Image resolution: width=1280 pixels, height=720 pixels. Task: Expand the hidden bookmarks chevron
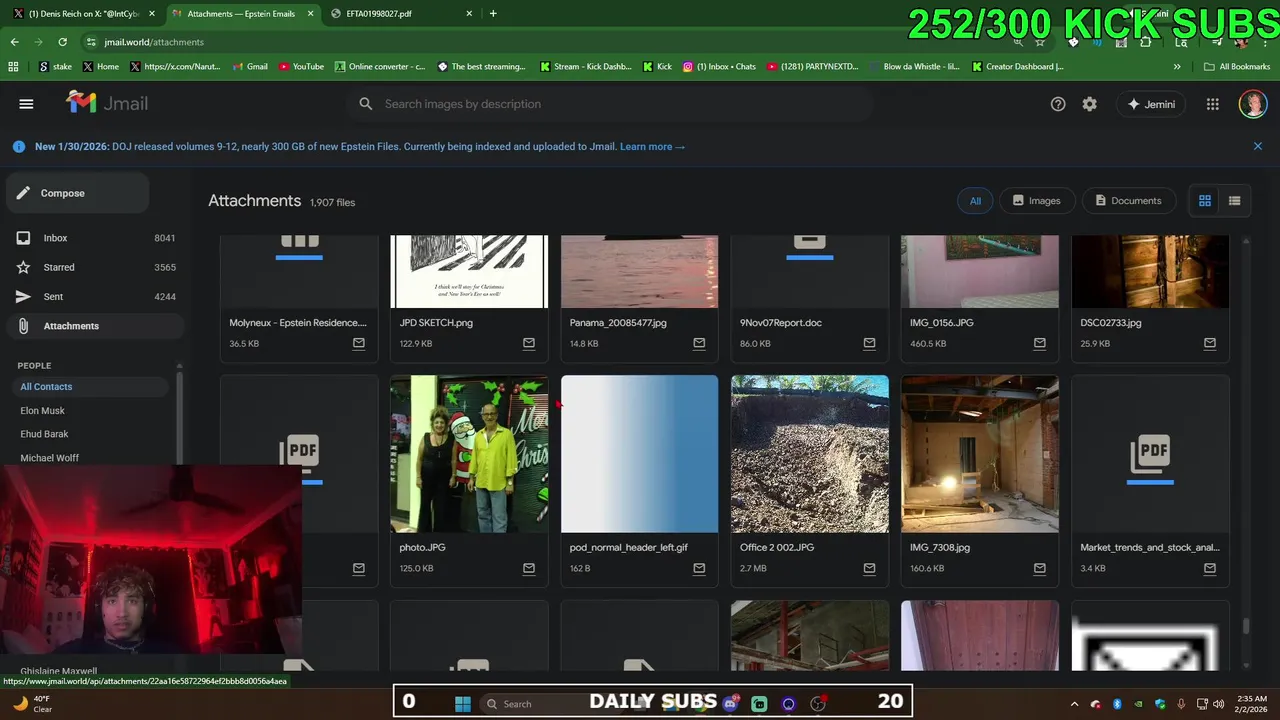pos(1177,66)
